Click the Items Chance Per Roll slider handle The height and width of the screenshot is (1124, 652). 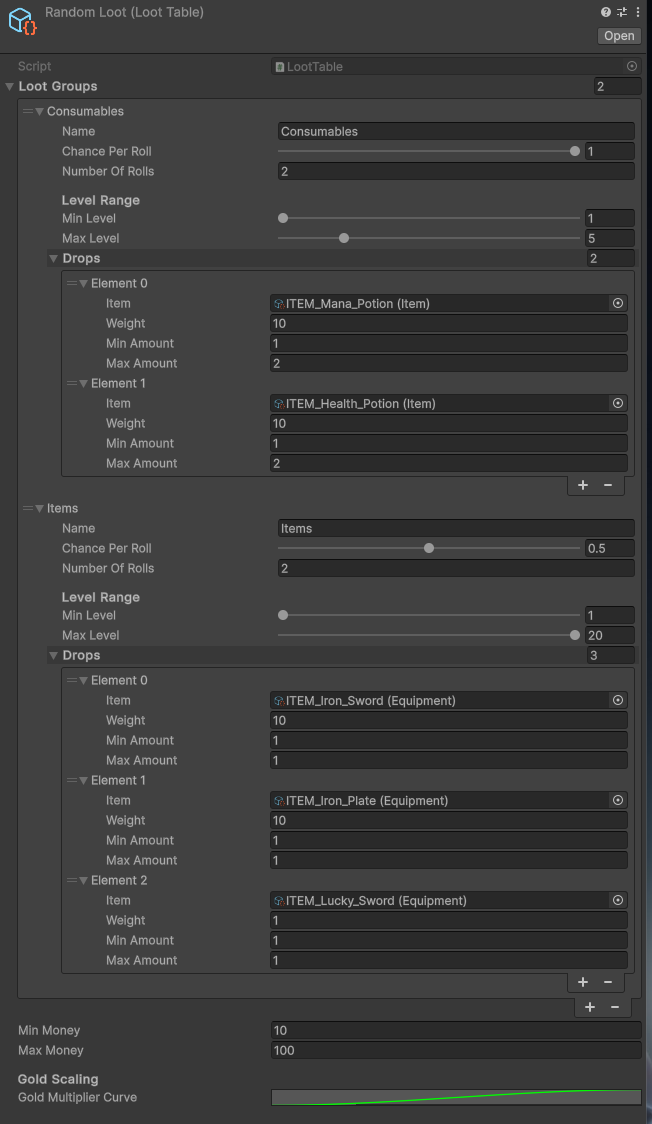point(429,548)
